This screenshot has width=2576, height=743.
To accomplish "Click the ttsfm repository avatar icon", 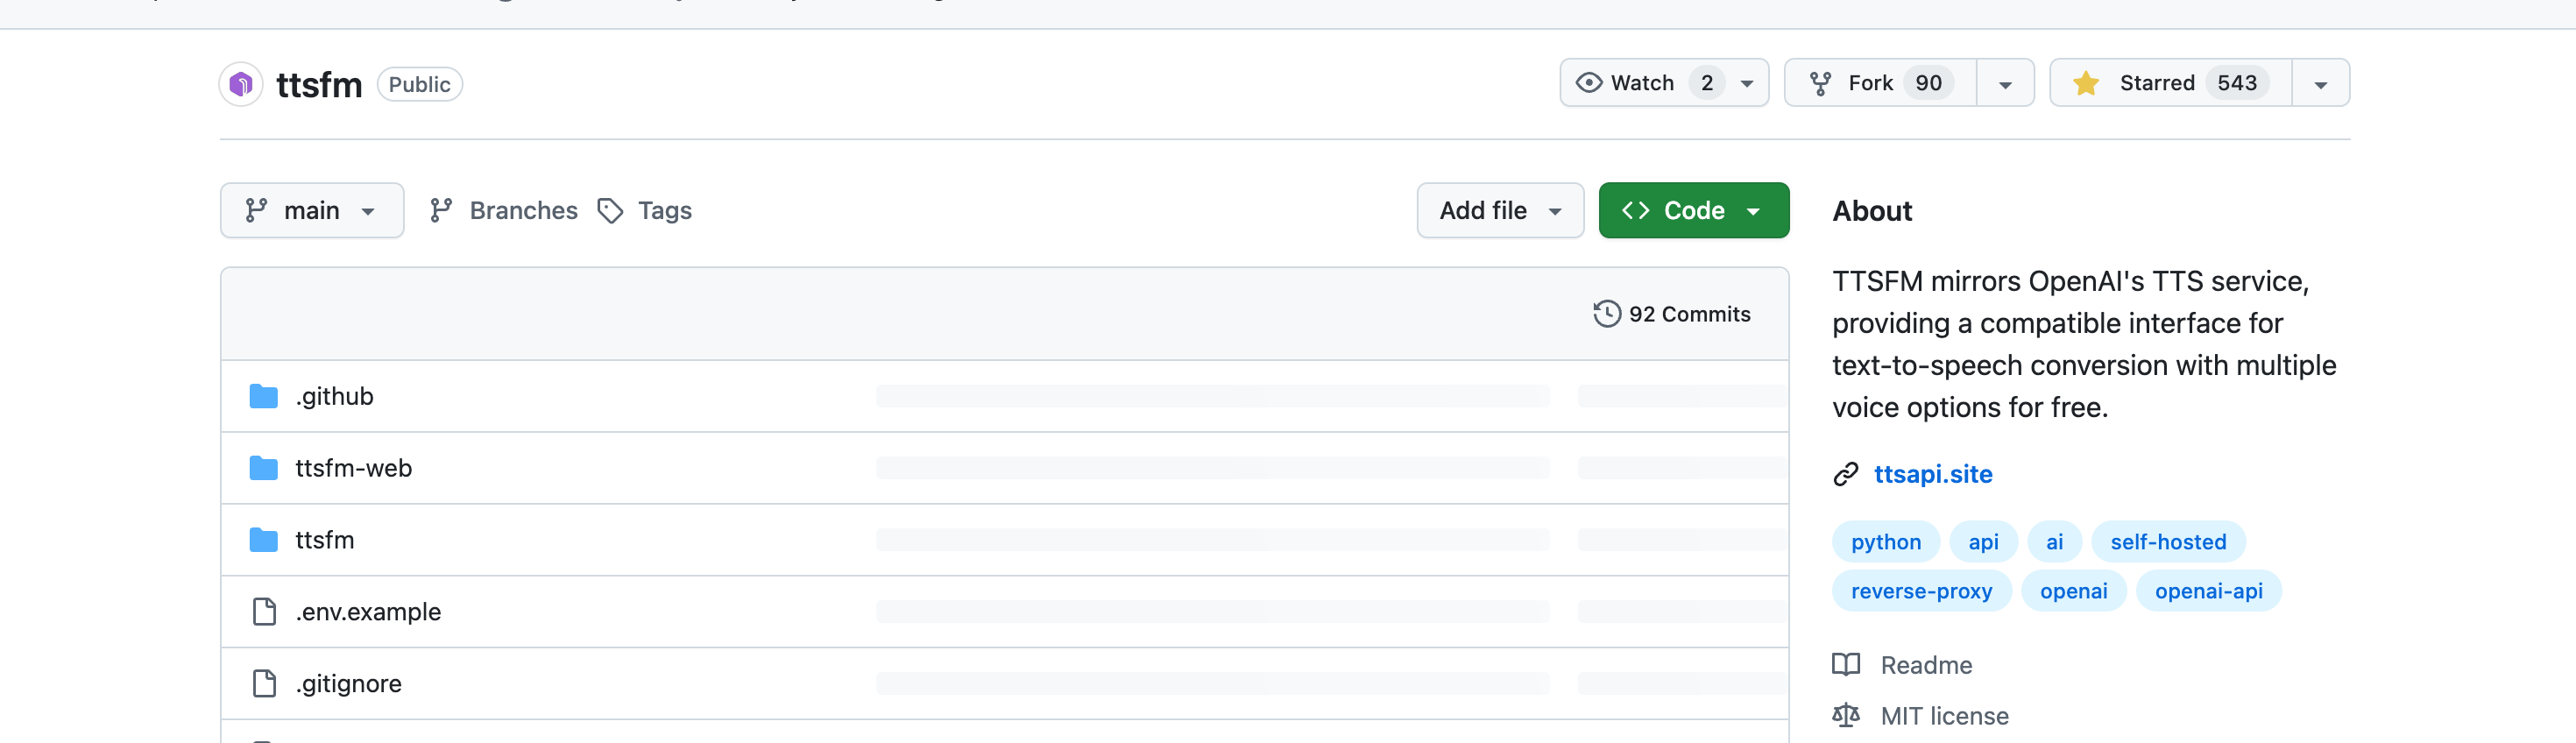I will (241, 84).
